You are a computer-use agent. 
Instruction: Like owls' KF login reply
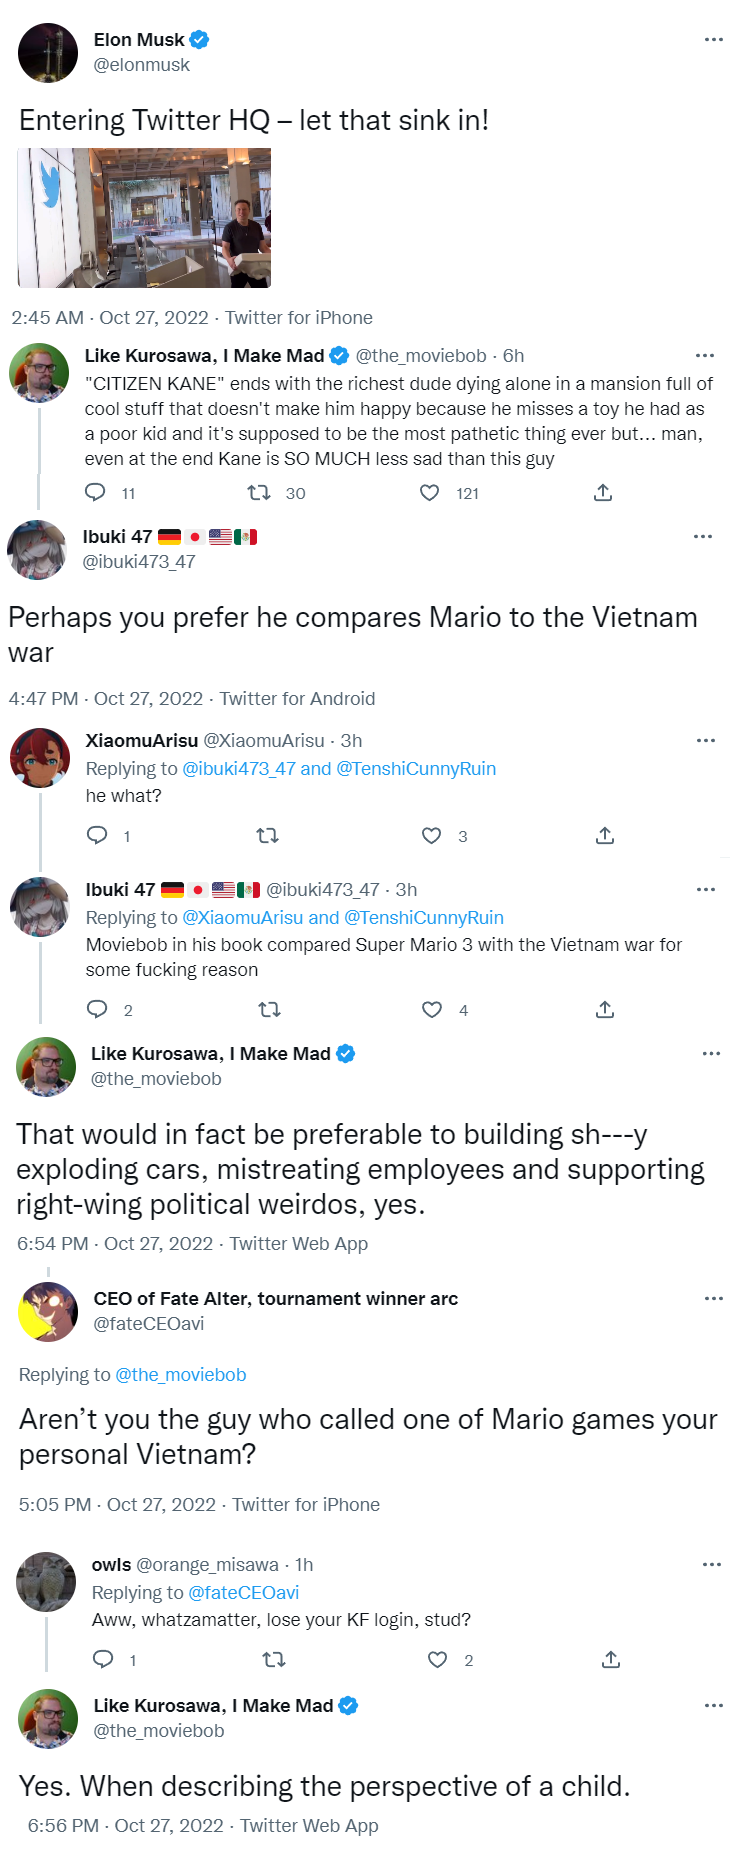click(437, 1659)
